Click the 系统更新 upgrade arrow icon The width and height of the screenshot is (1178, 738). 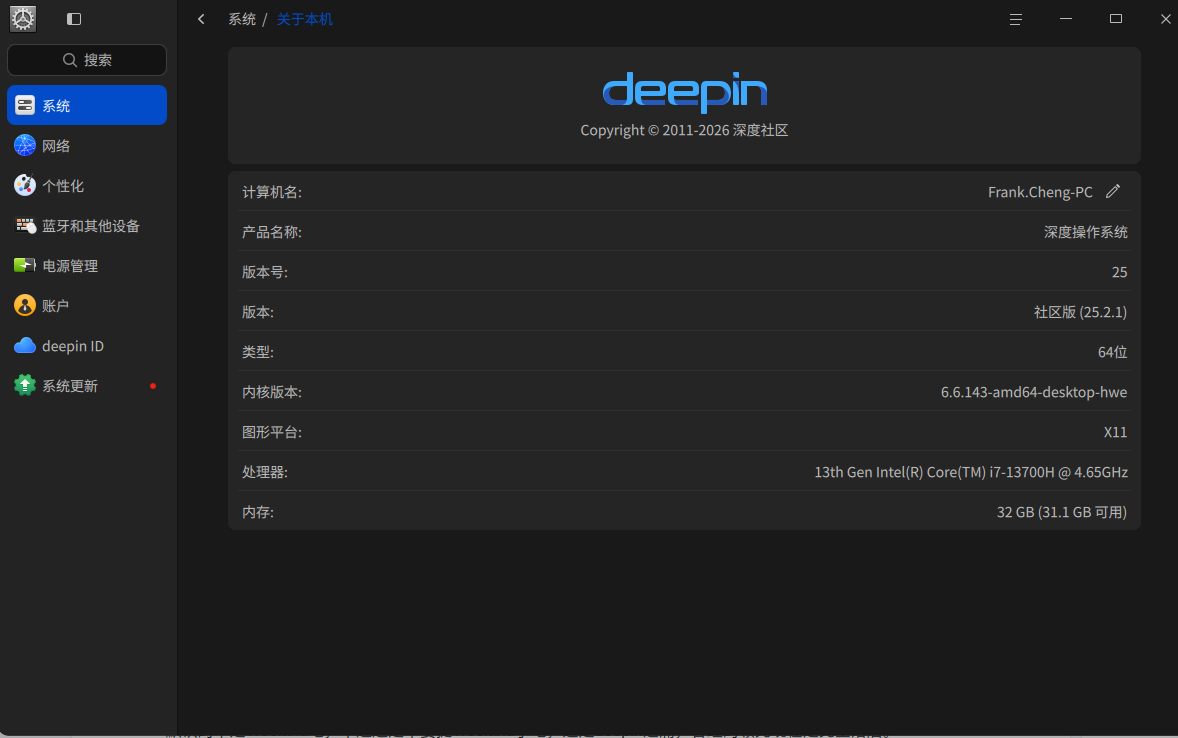pyautogui.click(x=25, y=386)
